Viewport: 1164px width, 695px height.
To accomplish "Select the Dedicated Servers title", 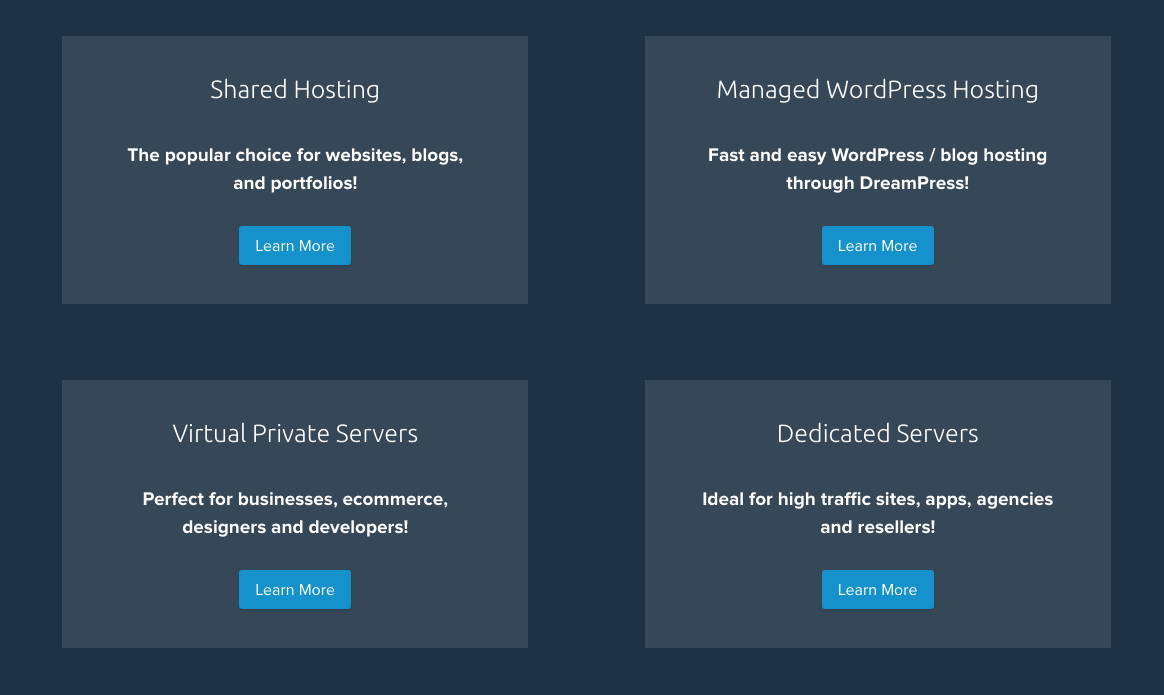I will (877, 433).
